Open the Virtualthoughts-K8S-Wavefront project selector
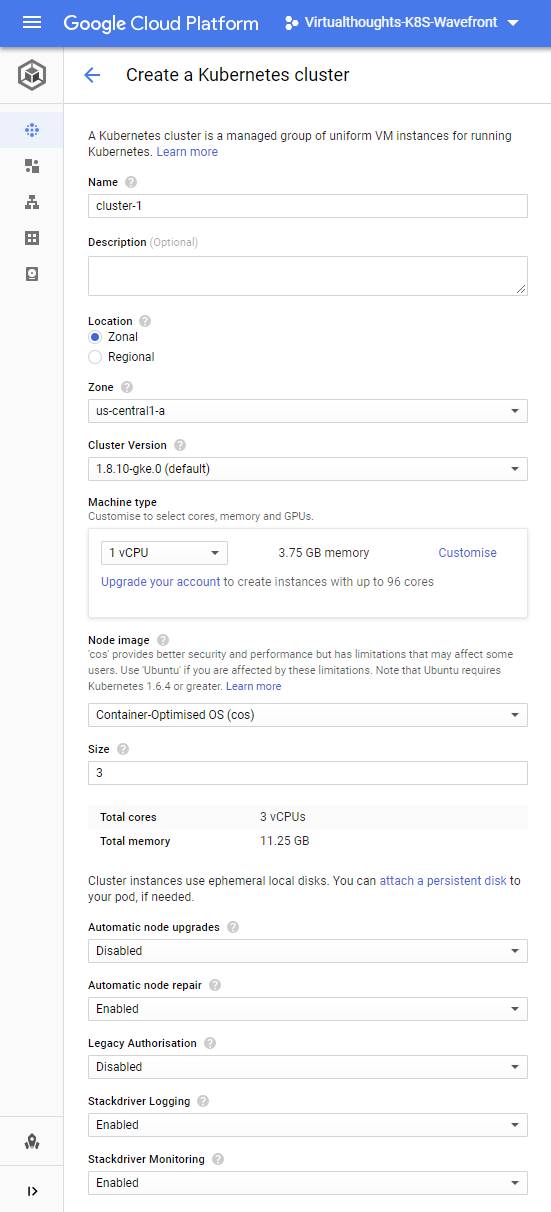 pos(402,23)
